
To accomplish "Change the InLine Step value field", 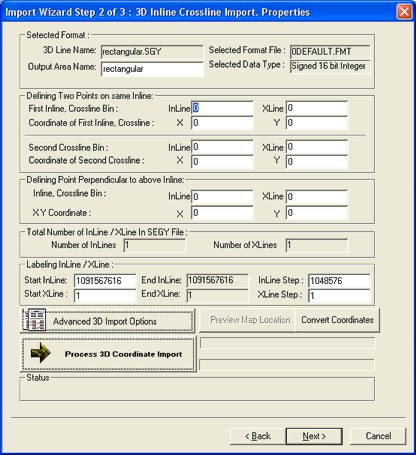I will [x=339, y=281].
